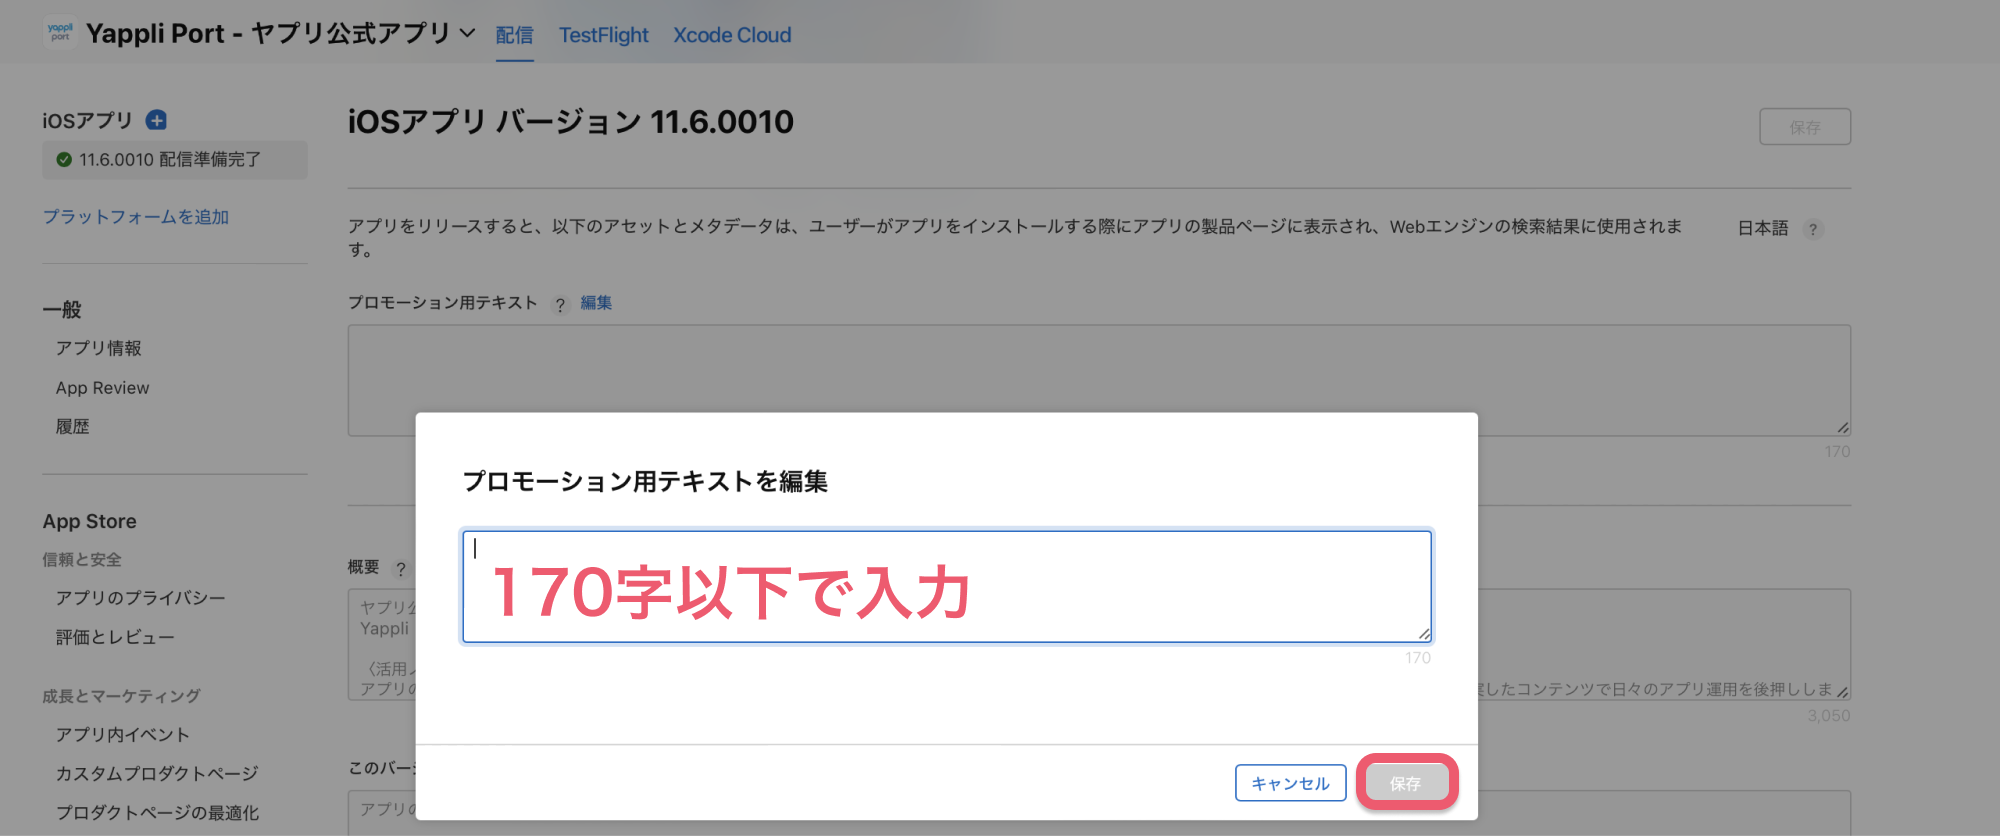Switch to the TestFlight tab
The width and height of the screenshot is (2000, 836).
click(x=603, y=35)
